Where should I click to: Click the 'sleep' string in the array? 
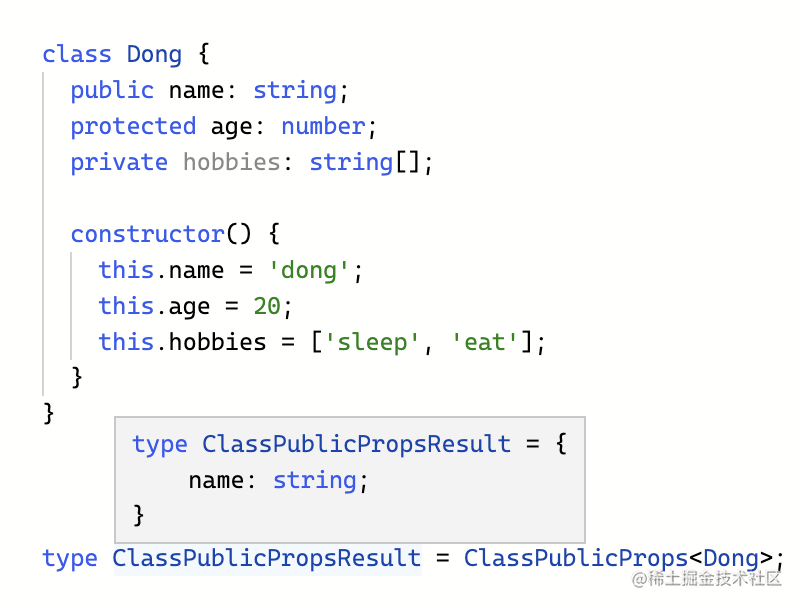[371, 342]
